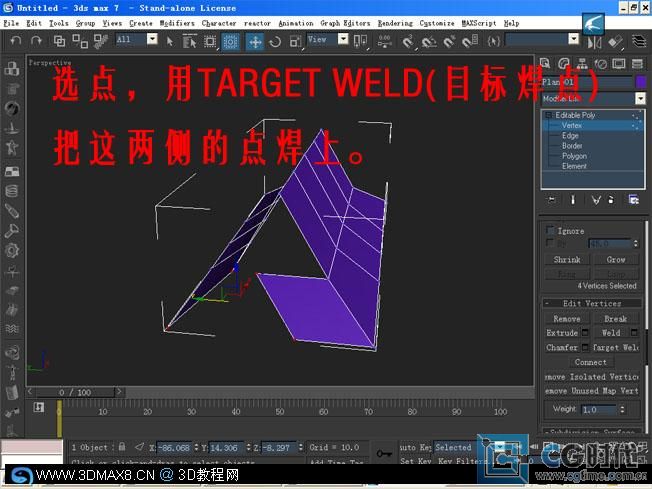The width and height of the screenshot is (652, 489).
Task: Click the Use Pivot Point Center icon
Action: click(x=360, y=41)
